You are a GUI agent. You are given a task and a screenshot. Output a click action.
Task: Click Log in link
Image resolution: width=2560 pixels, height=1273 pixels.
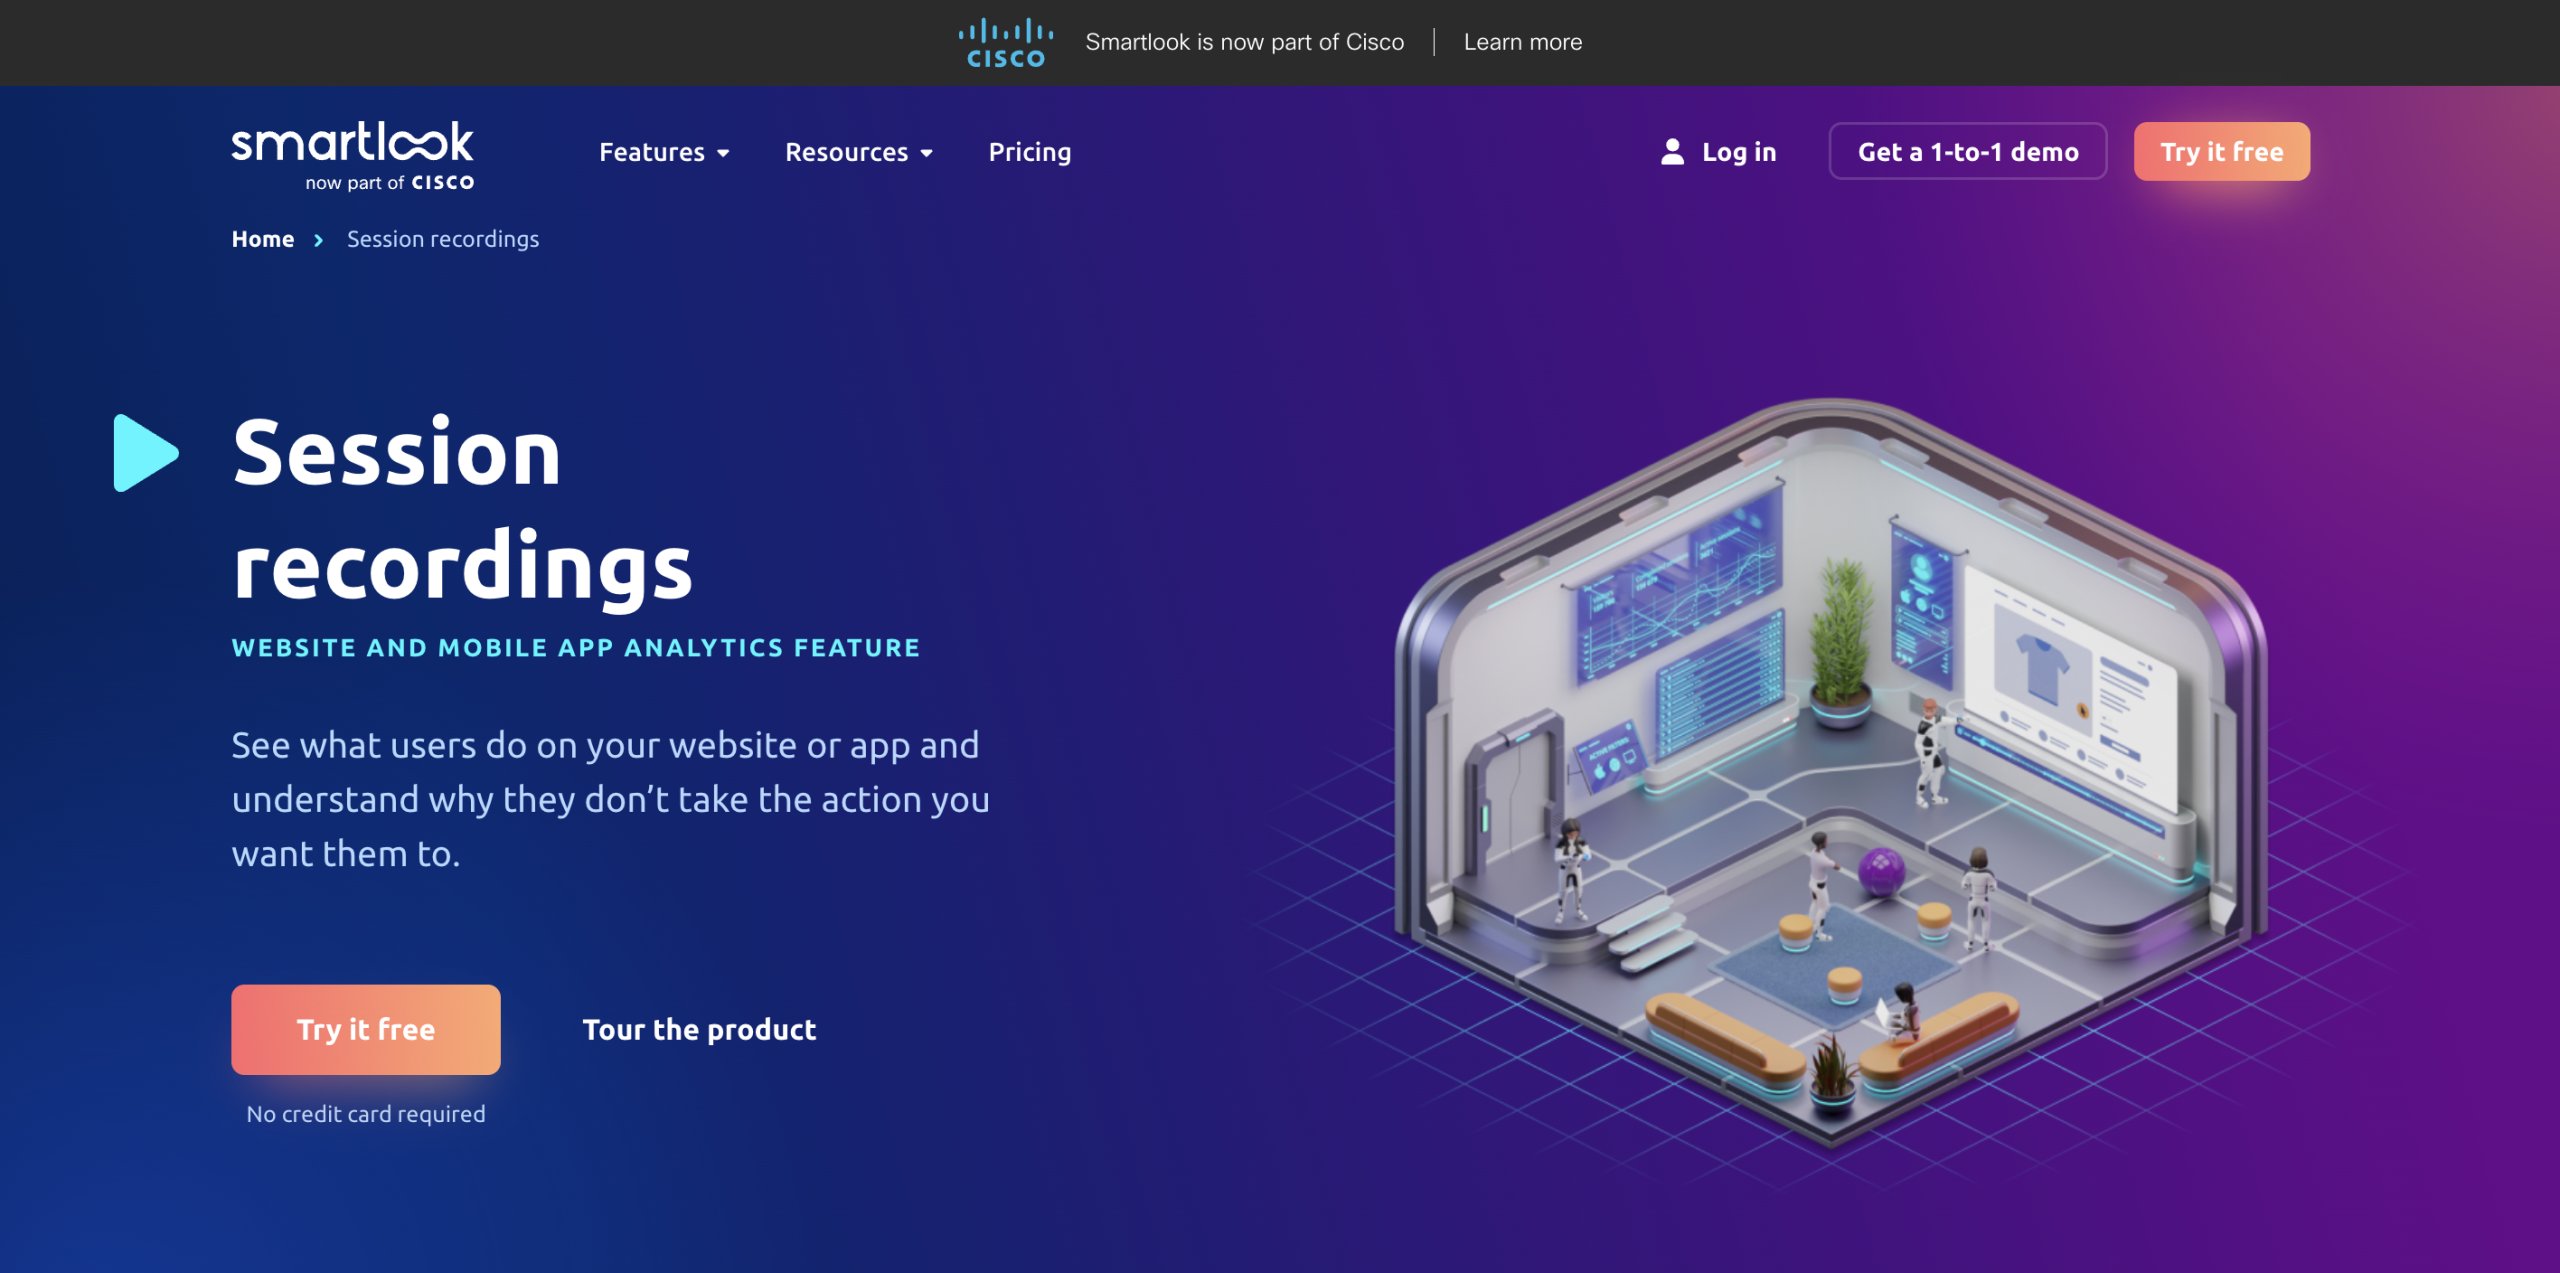(x=1738, y=152)
